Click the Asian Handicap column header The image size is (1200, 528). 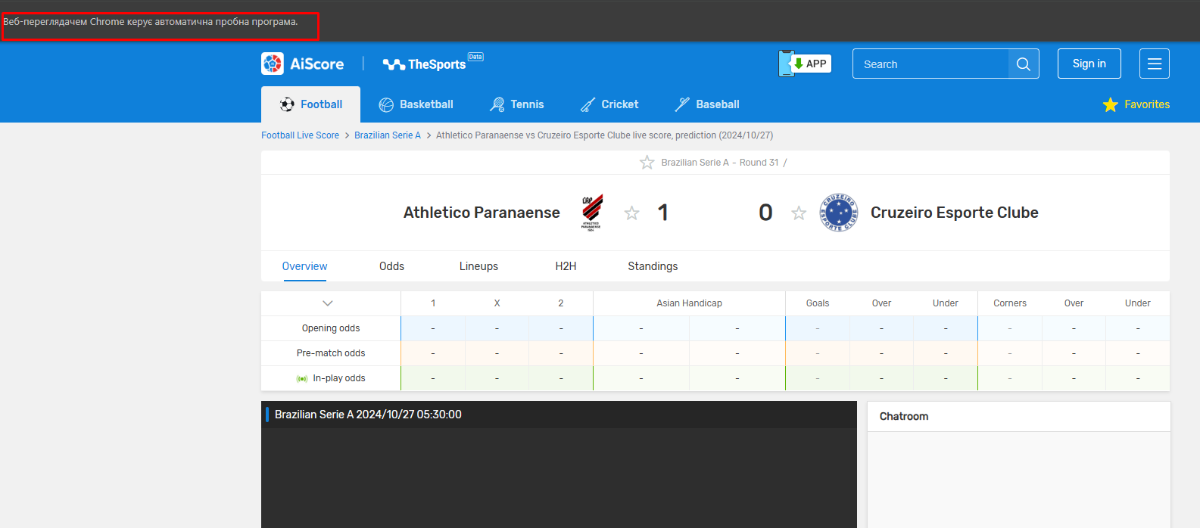click(x=689, y=303)
